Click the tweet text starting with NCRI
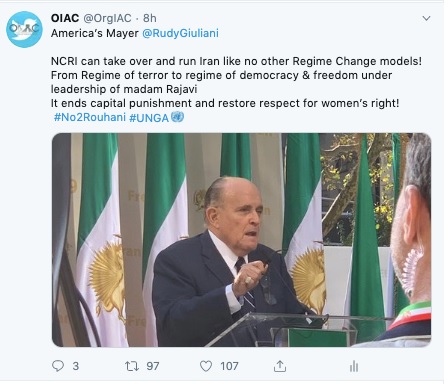Image resolution: width=448 pixels, height=384 pixels. point(236,82)
